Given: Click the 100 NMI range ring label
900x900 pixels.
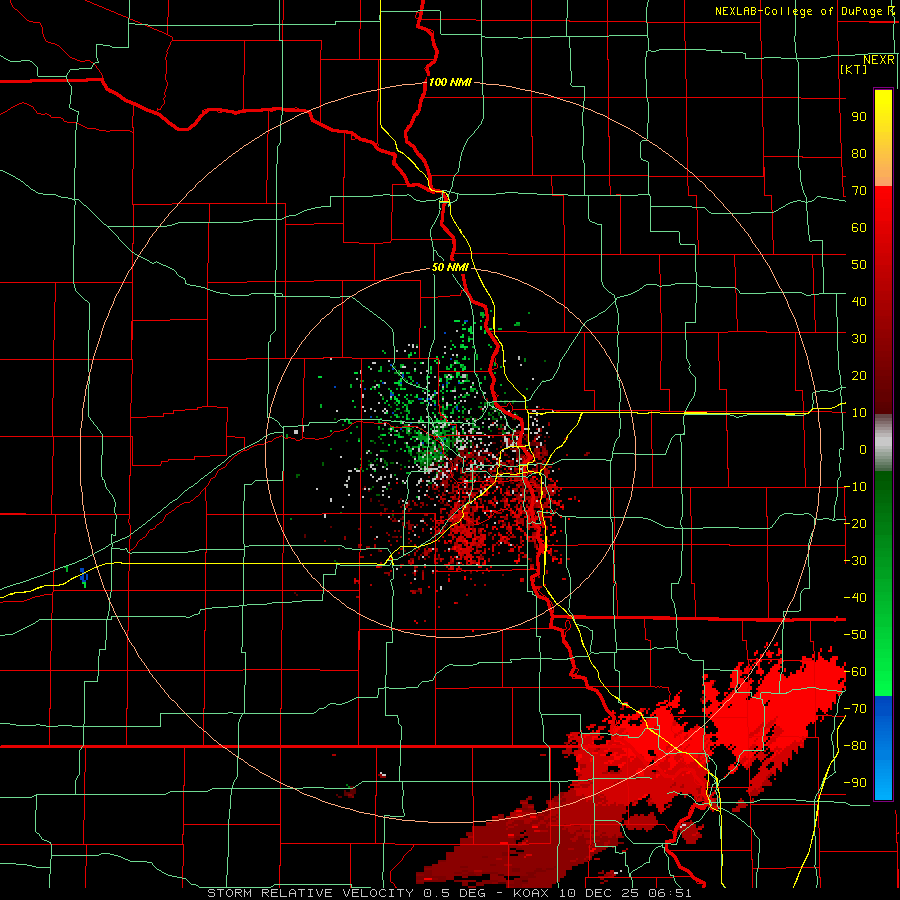Looking at the screenshot, I should point(450,82).
